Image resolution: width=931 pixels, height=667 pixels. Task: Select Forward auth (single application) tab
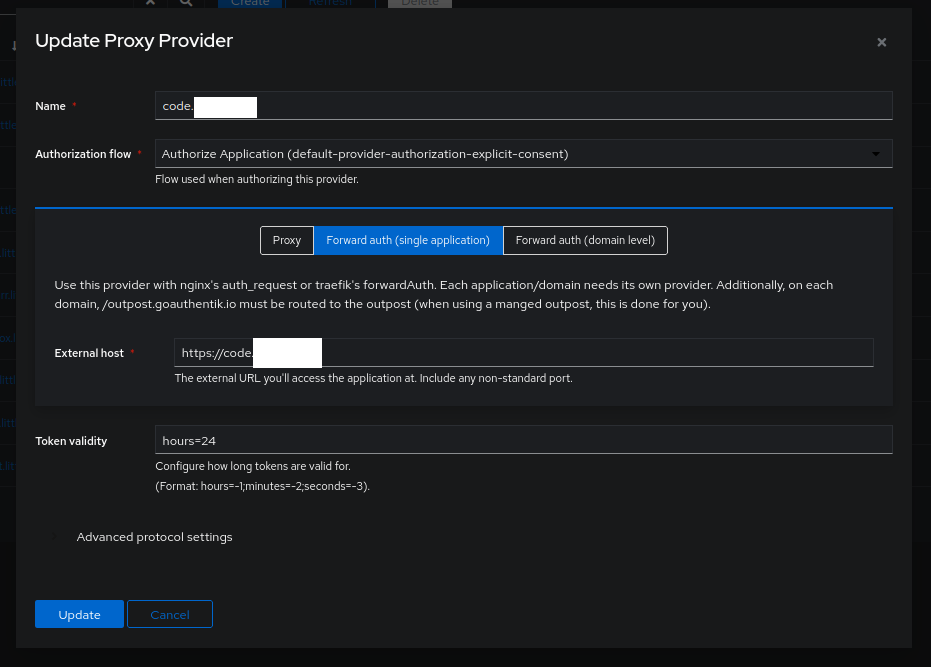tap(408, 241)
